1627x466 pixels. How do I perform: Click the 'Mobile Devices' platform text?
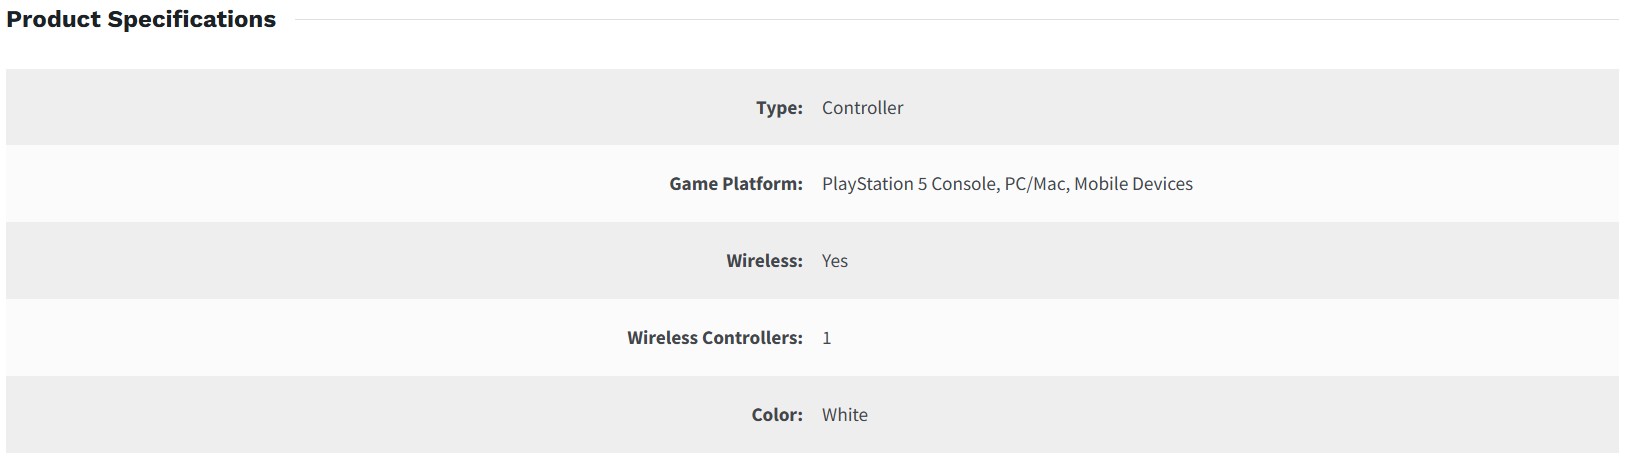[1133, 184]
